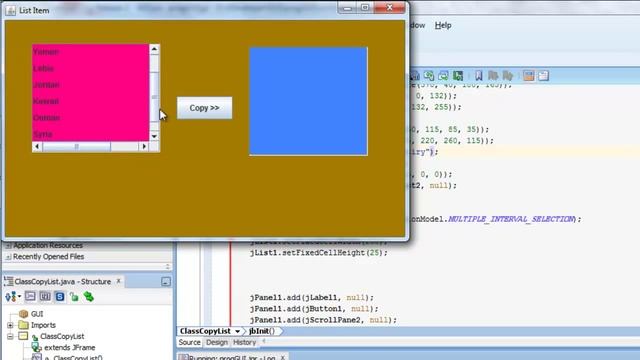640x360 pixels.
Task: Select Ouman in the pink list
Action: tap(90, 118)
